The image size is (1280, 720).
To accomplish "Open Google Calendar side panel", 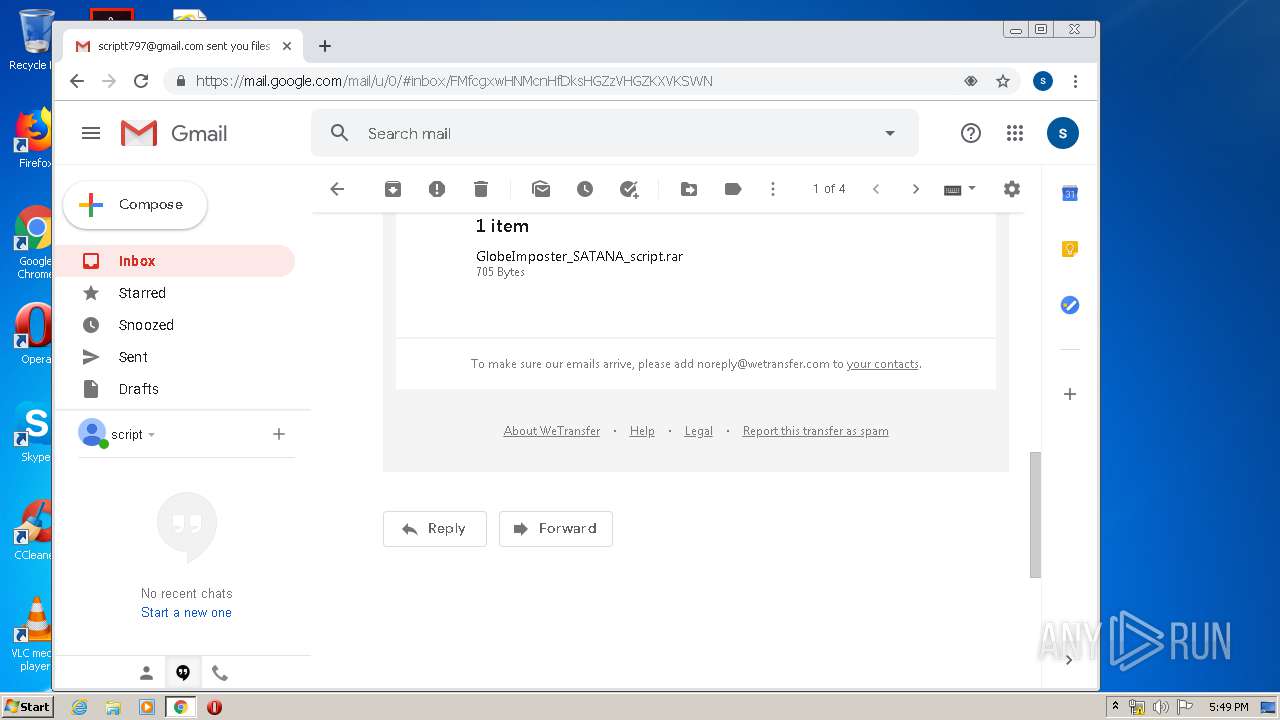I will click(1070, 193).
